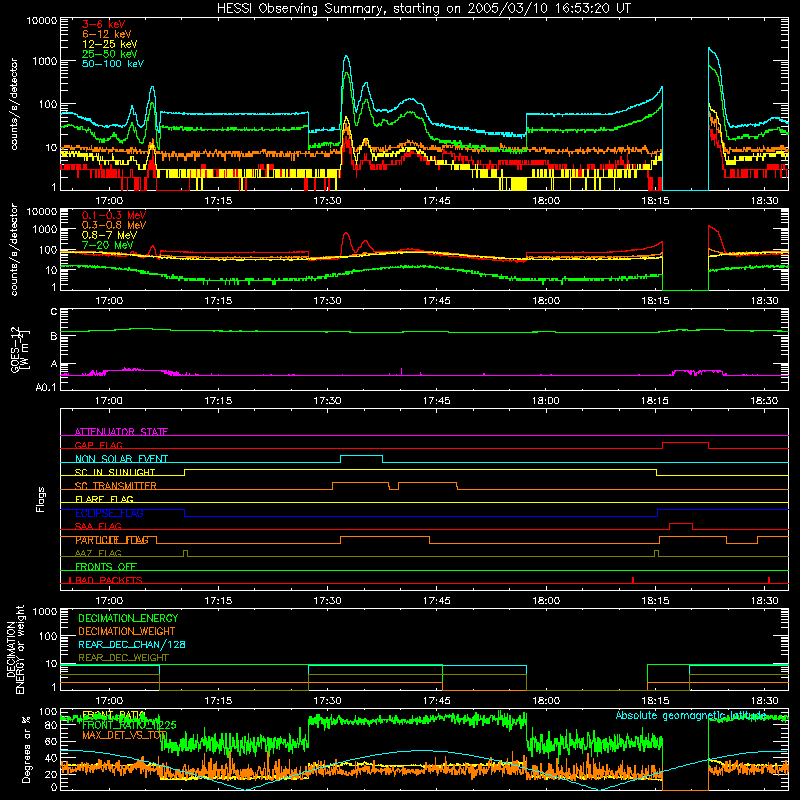This screenshot has height=800, width=800.
Task: Click the REAR_DEC_CHAN/128 legend label
Action: 132,644
